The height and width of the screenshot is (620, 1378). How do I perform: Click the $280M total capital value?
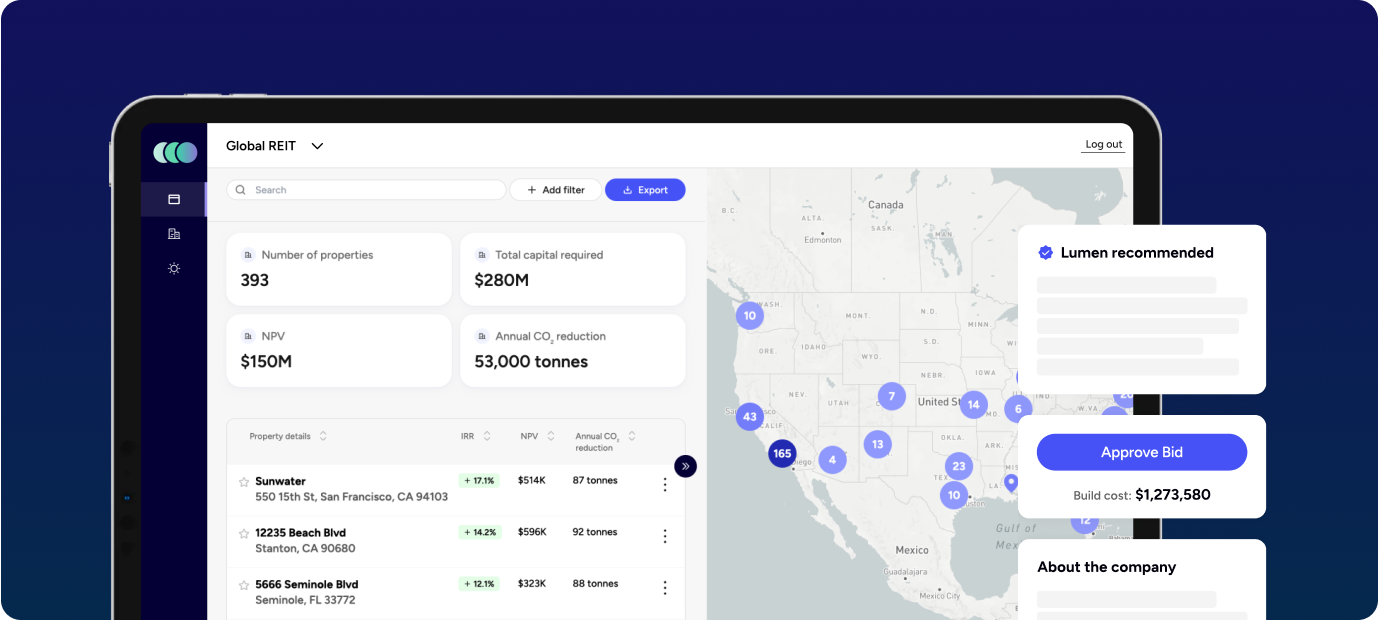[x=502, y=281]
